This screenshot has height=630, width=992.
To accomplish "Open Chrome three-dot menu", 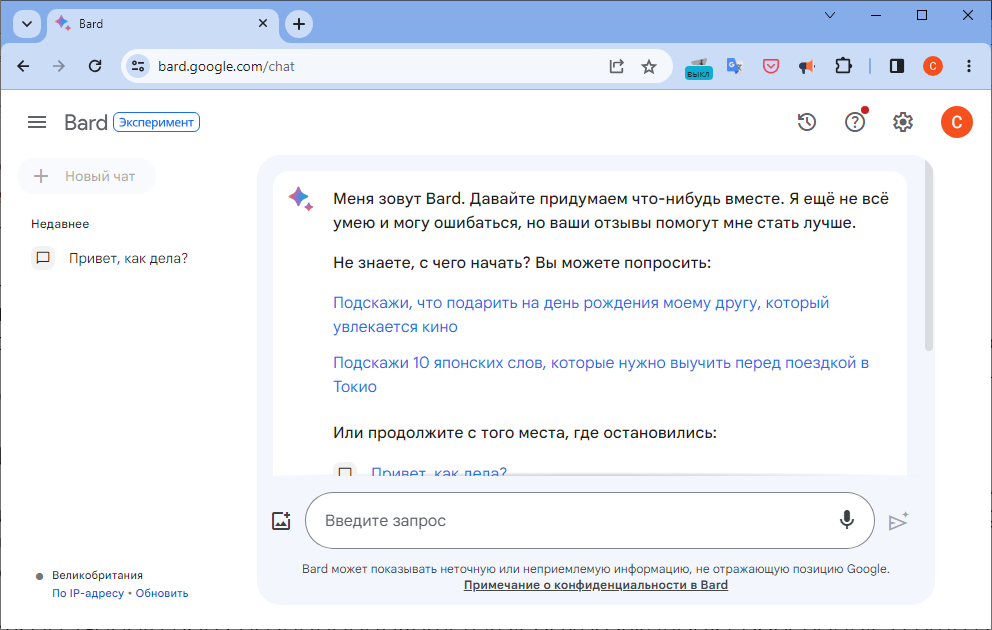I will coord(969,66).
